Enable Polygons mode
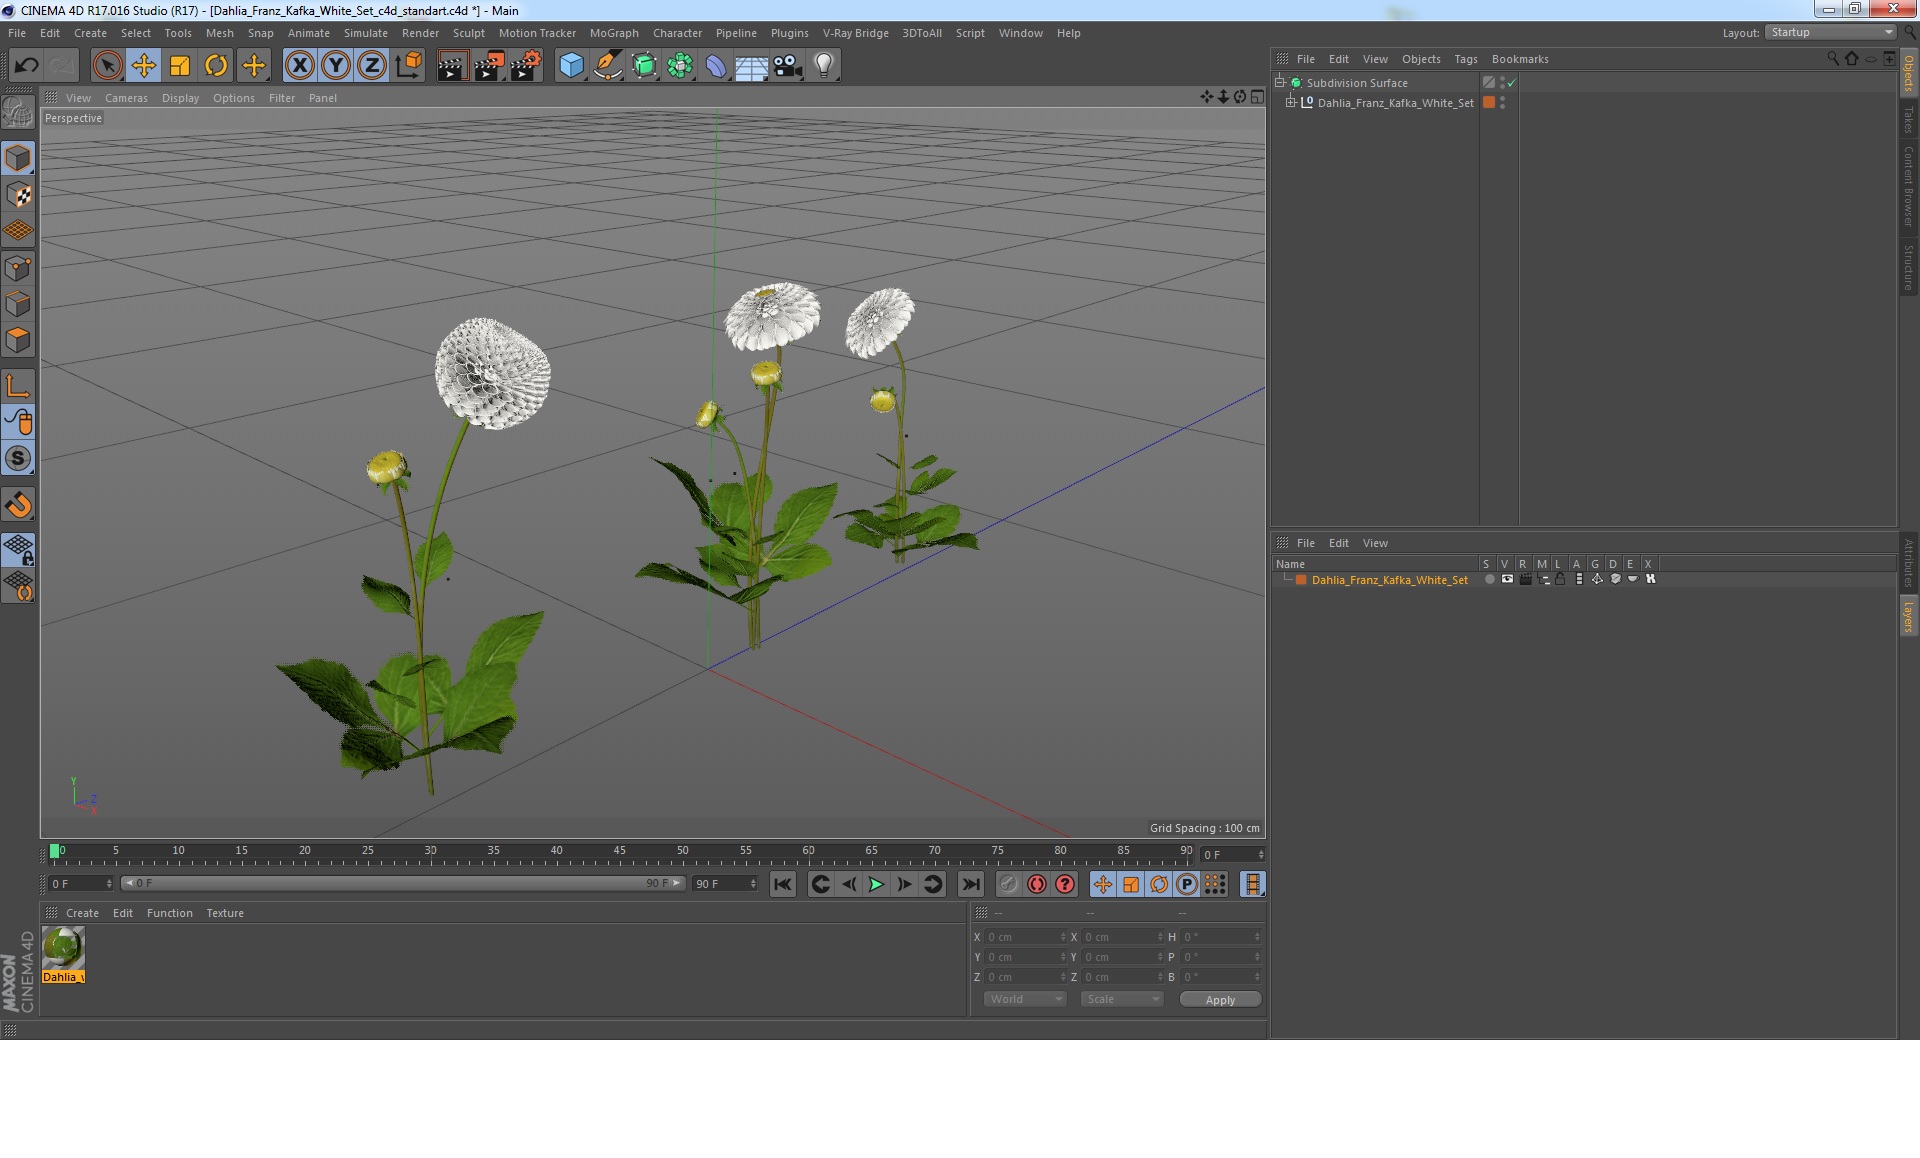Viewport: 1920px width, 1158px height. pos(18,340)
